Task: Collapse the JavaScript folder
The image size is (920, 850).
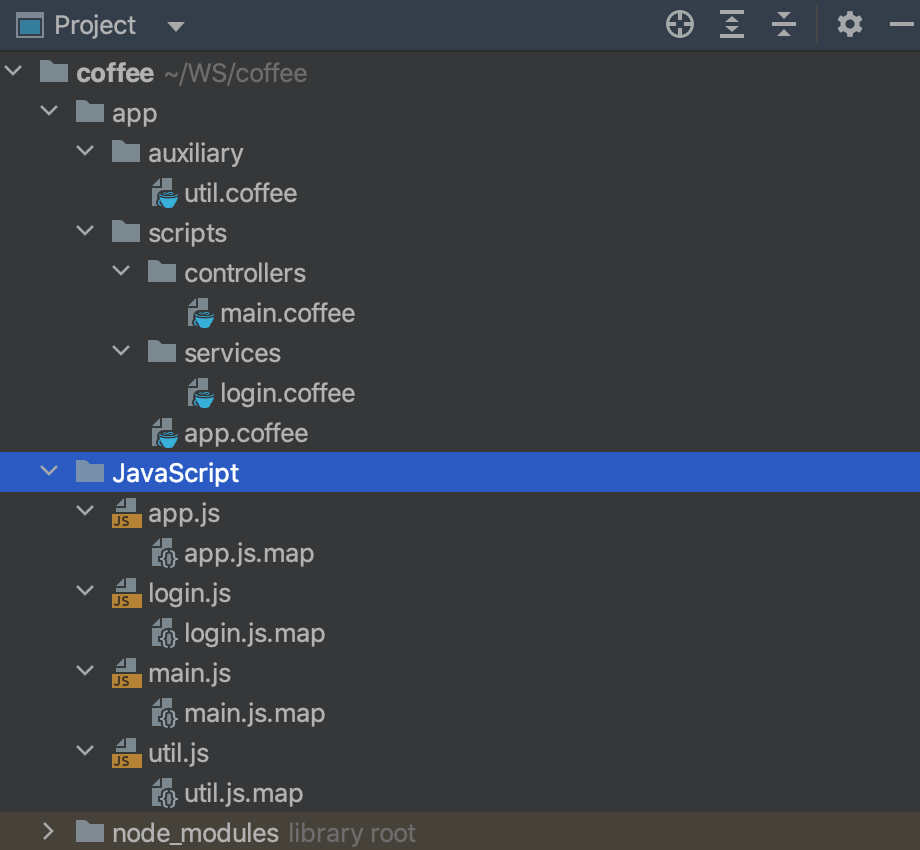Action: (49, 471)
